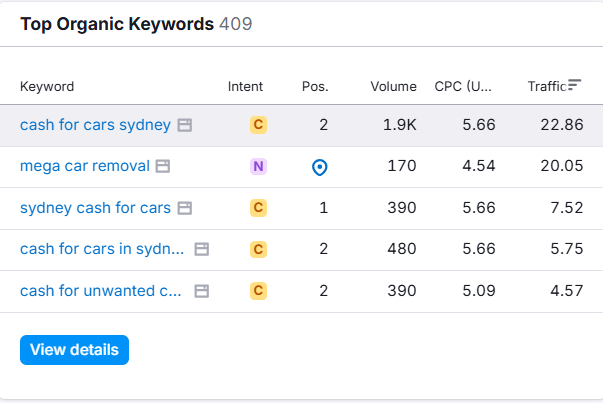Screen dimensions: 603x403
Task: Open SERP icon beside cash for cars sydney
Action: (184, 125)
